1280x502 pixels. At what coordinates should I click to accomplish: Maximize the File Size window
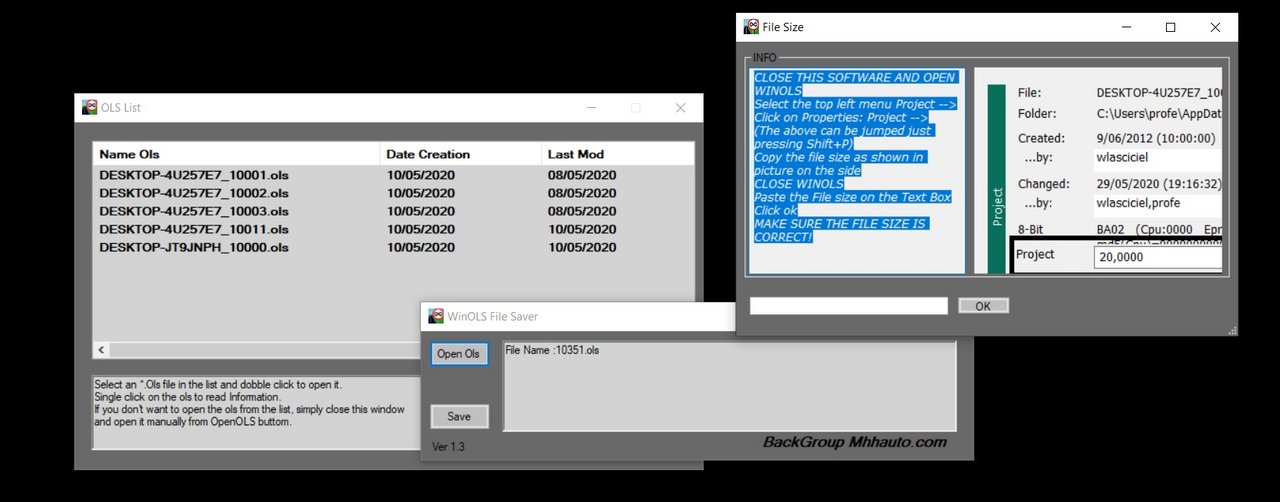1170,28
